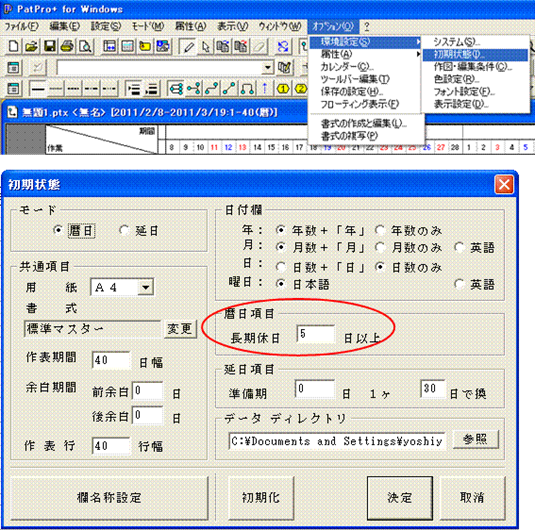
Task: Click the 前余白 input field
Action: (x=148, y=390)
